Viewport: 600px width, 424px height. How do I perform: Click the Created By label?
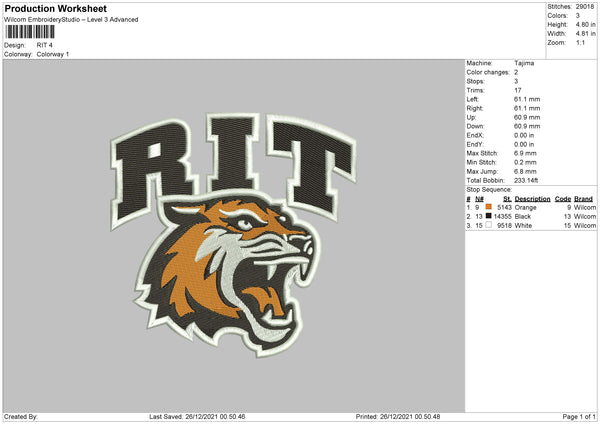[21, 416]
